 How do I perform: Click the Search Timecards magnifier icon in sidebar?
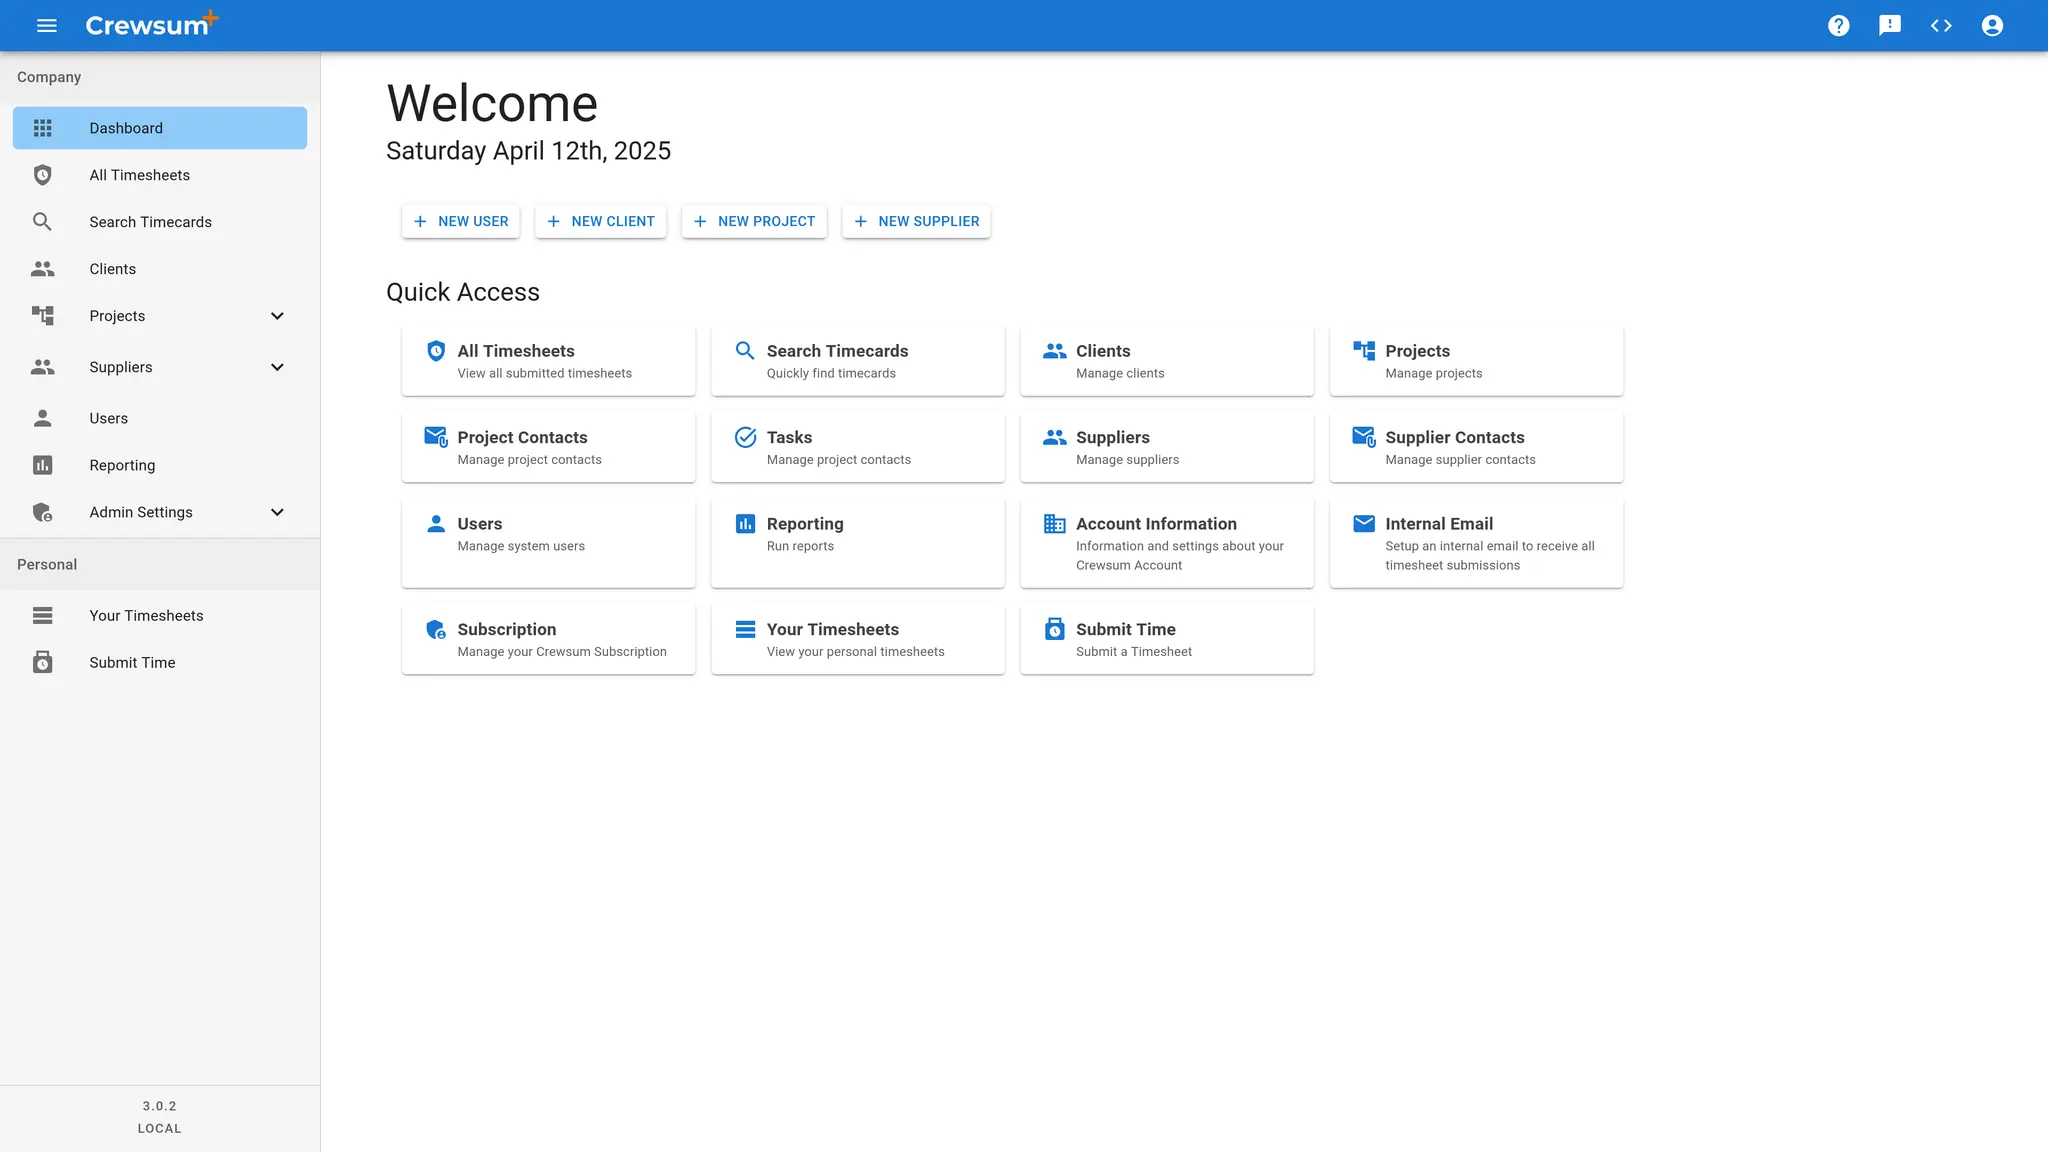[x=42, y=221]
